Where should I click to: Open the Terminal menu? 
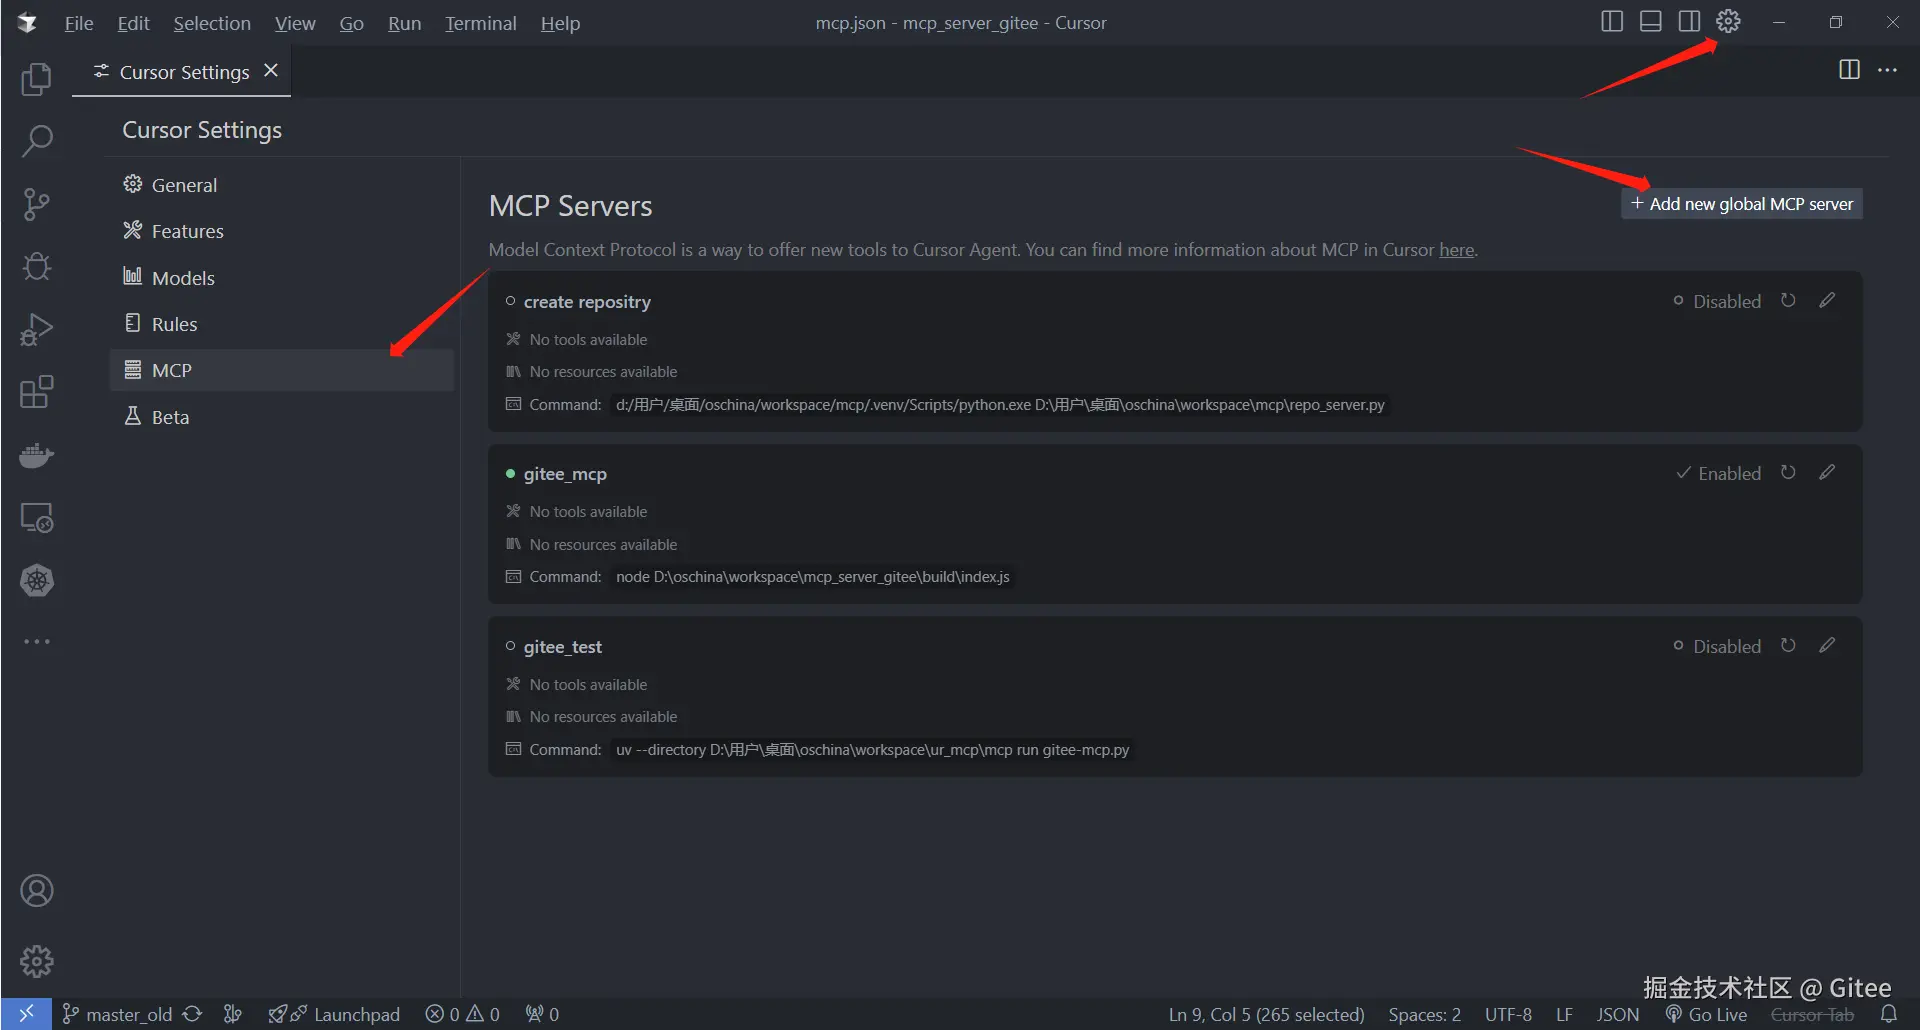(481, 23)
